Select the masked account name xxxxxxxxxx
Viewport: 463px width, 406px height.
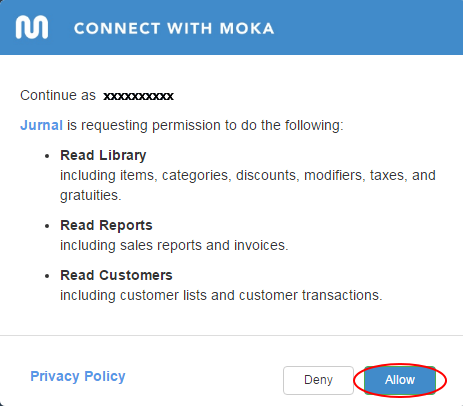pos(138,96)
